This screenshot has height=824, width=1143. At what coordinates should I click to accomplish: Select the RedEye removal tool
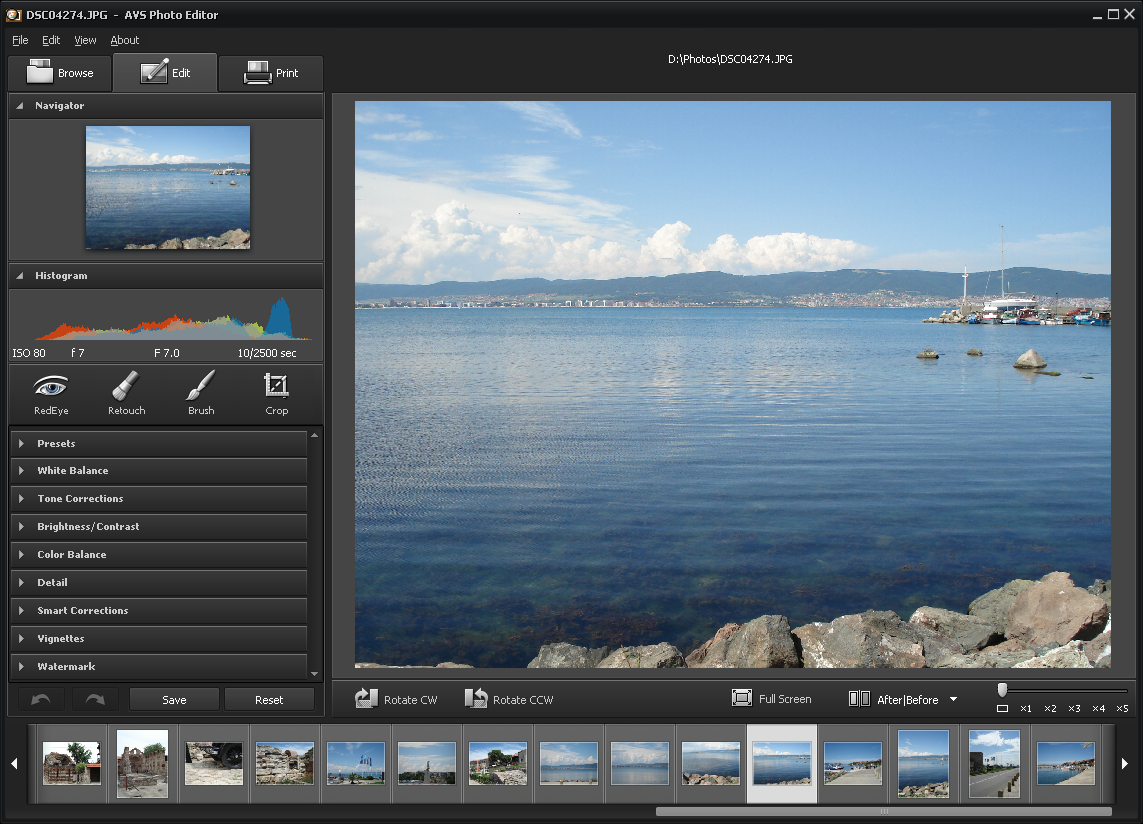pos(51,393)
